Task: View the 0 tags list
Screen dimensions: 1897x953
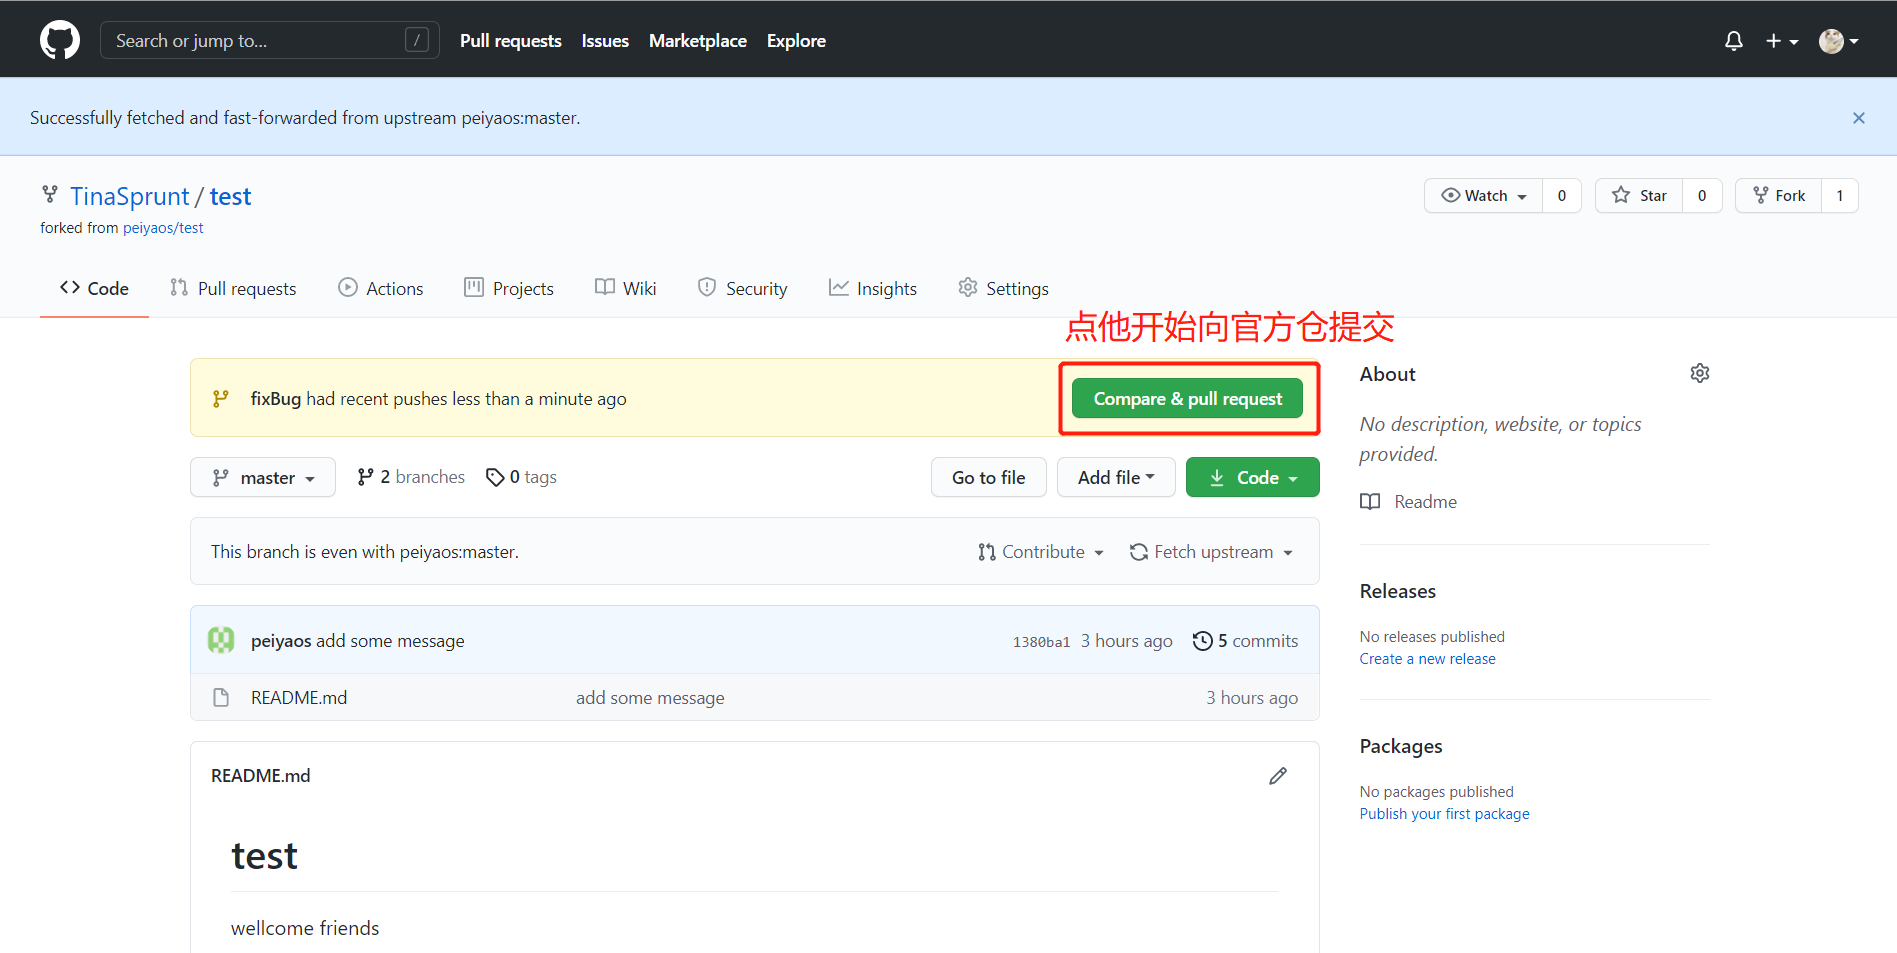Action: 521,477
